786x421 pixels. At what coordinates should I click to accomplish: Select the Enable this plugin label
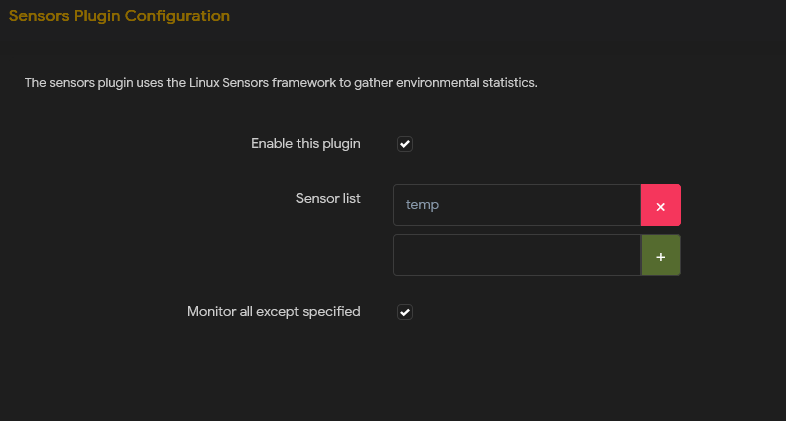pyautogui.click(x=306, y=144)
